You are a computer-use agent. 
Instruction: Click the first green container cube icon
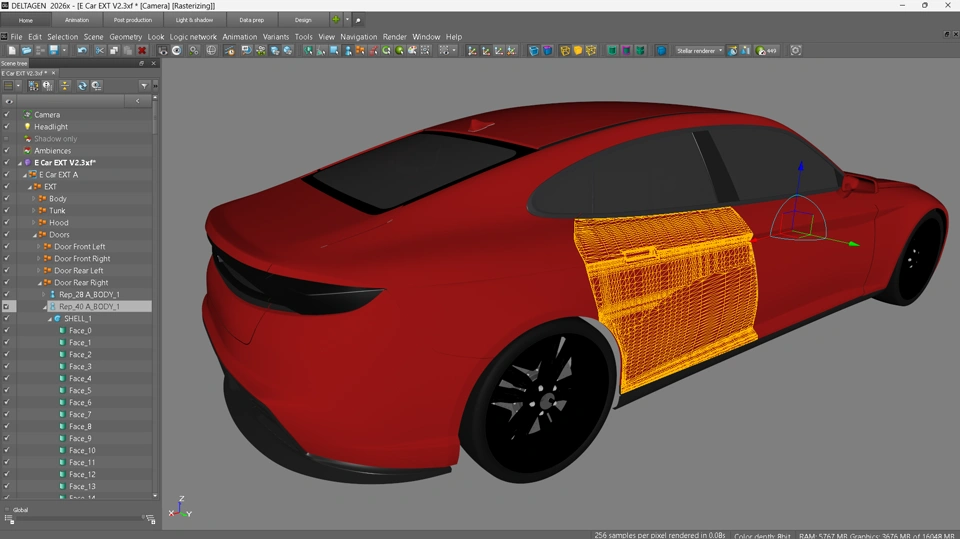612,51
